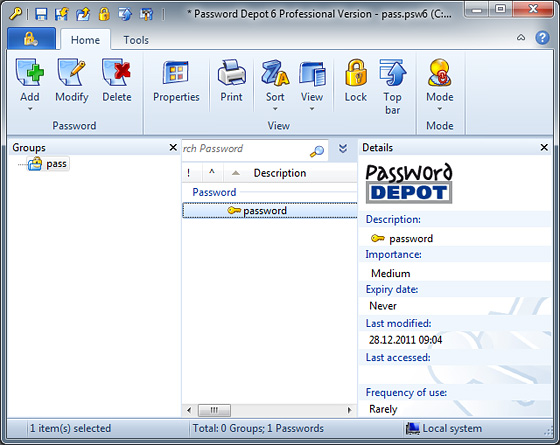
Task: Click the Mode icon
Action: tap(440, 73)
